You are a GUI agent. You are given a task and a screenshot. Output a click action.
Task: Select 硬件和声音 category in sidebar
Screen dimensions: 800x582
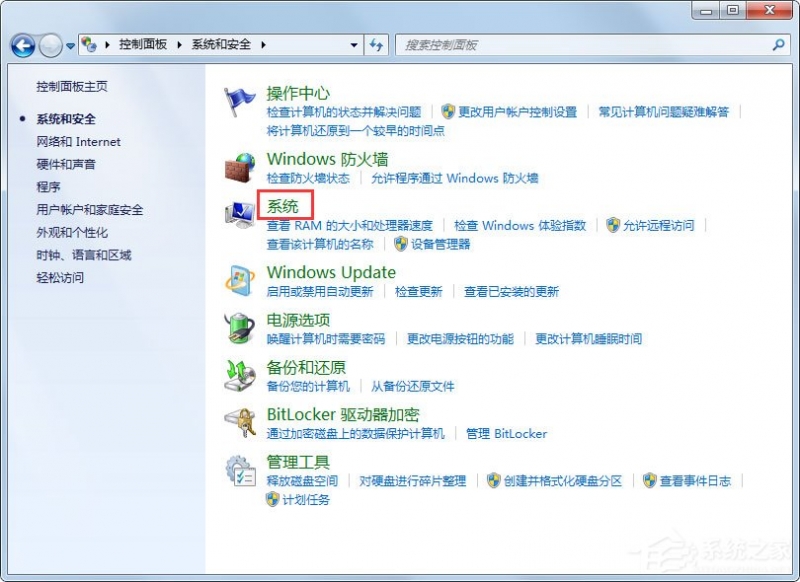(x=66, y=164)
